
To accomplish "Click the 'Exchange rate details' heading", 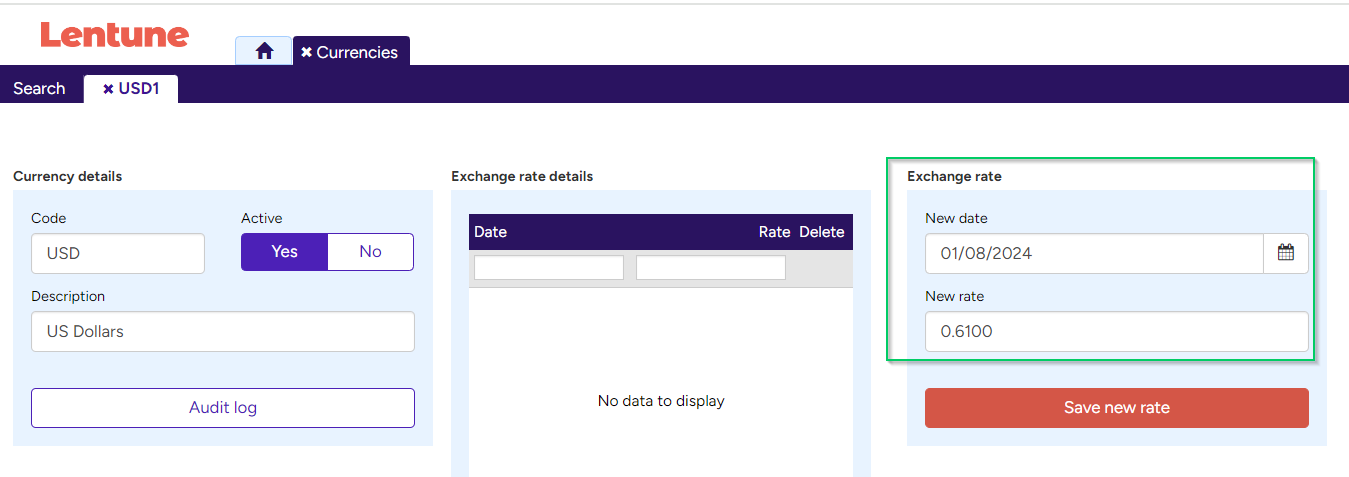I will tap(522, 177).
